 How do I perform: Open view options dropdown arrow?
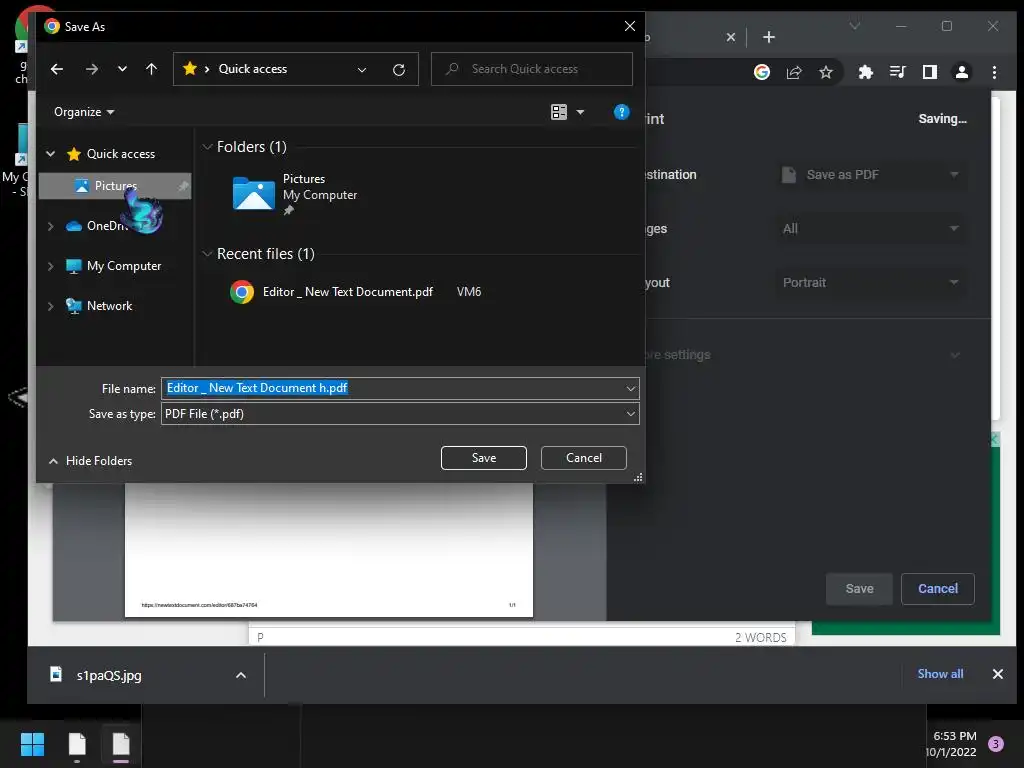pos(580,112)
